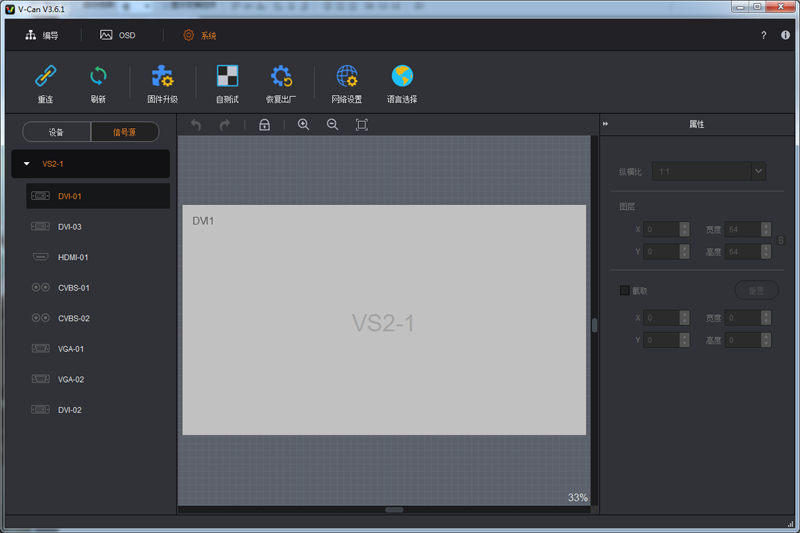Click the 重连 reconnect icon
The width and height of the screenshot is (800, 533).
[x=45, y=78]
